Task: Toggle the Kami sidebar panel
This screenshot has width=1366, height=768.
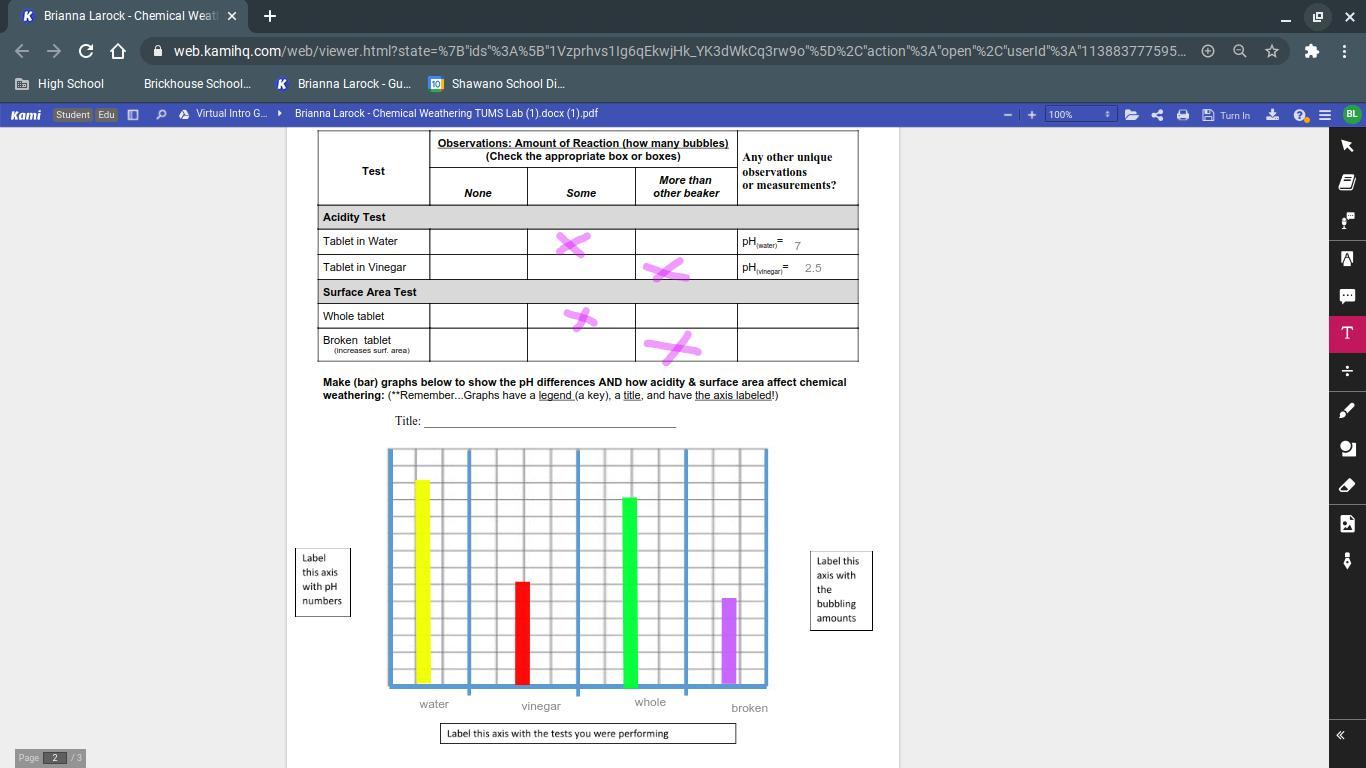Action: click(x=133, y=115)
